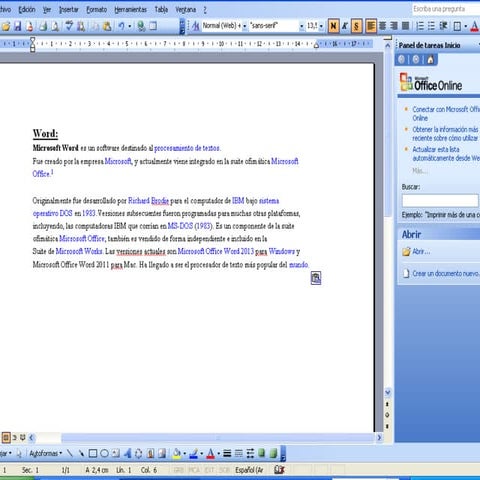
Task: Open the font name dropdown showing sans-serif
Action: [x=301, y=26]
